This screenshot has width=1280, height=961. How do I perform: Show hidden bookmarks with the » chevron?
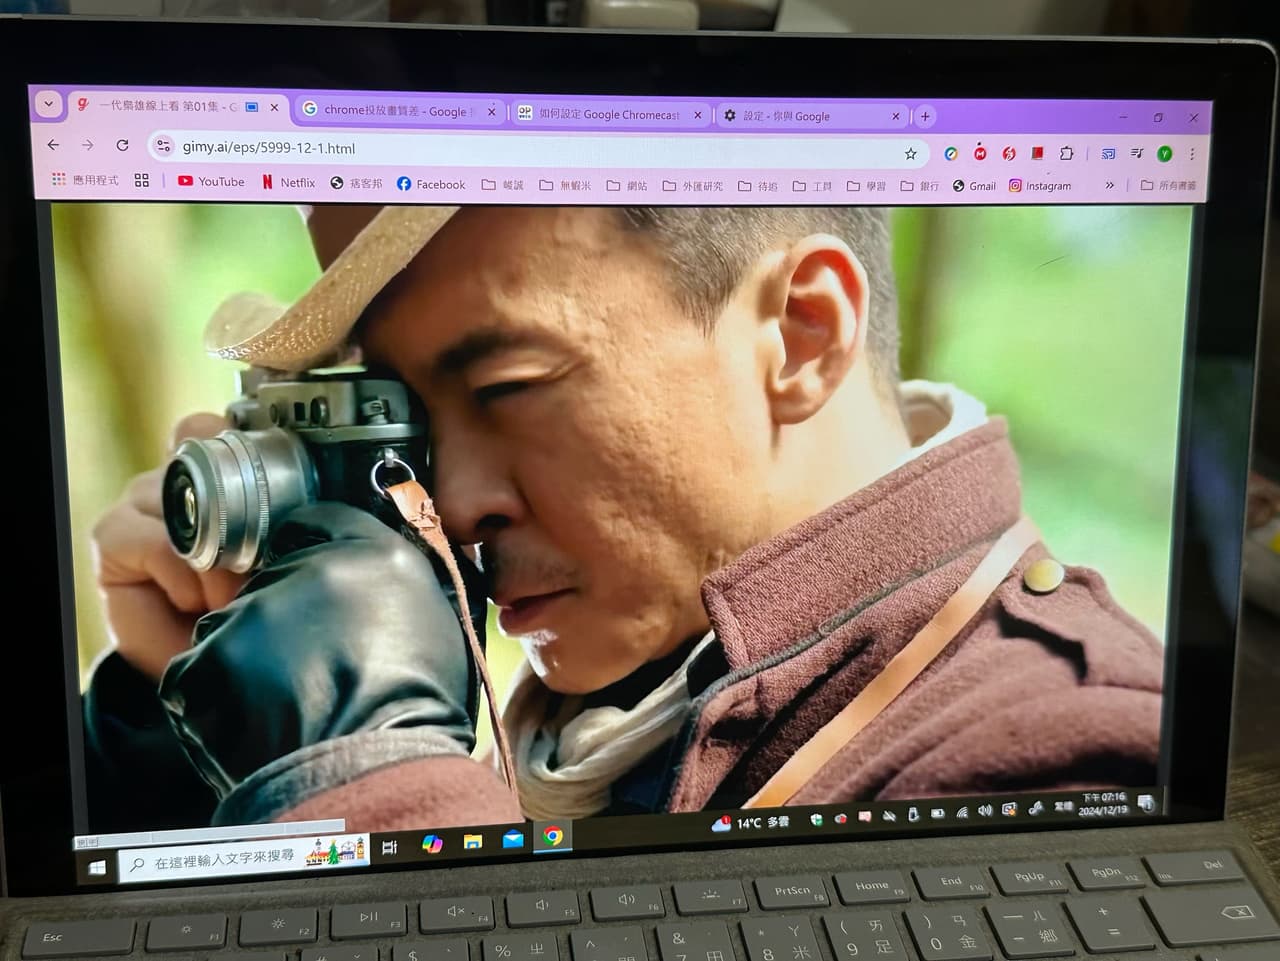point(1109,185)
